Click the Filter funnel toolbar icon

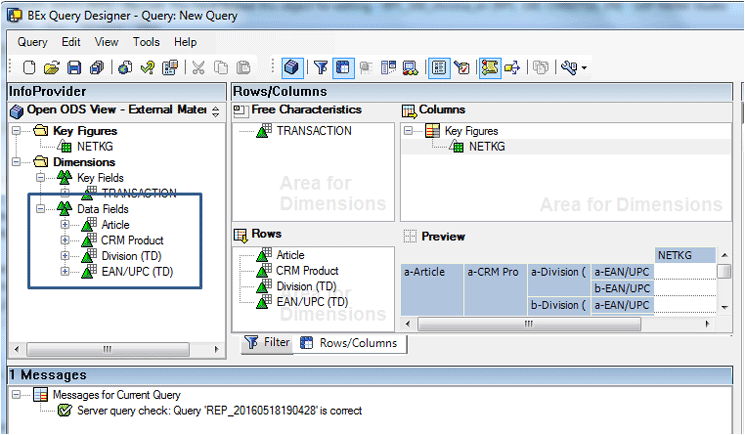320,68
